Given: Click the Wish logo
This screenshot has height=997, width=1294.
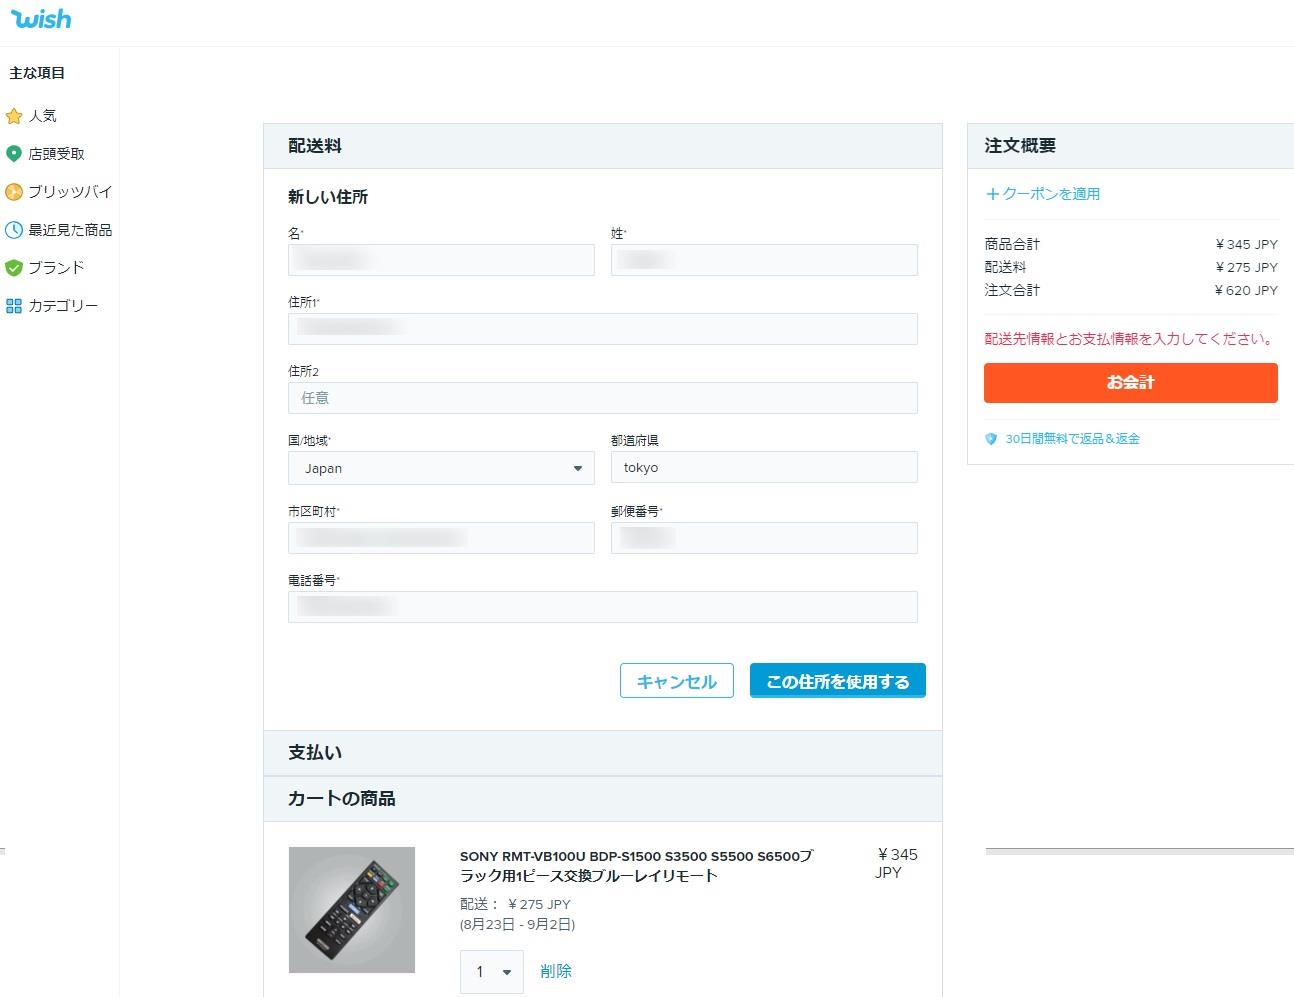Looking at the screenshot, I should click(x=41, y=19).
